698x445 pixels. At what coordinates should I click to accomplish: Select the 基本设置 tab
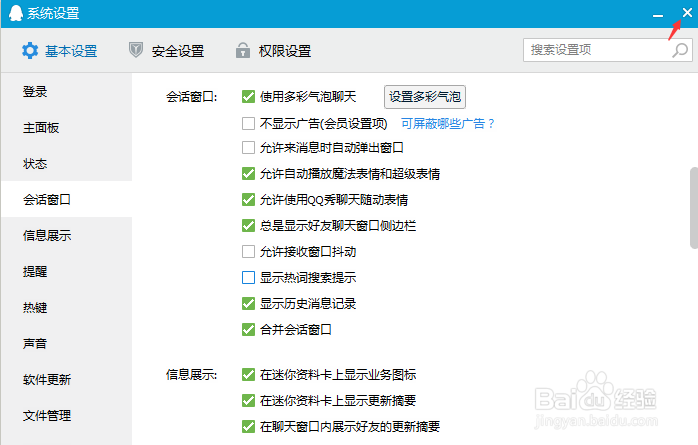pos(60,51)
